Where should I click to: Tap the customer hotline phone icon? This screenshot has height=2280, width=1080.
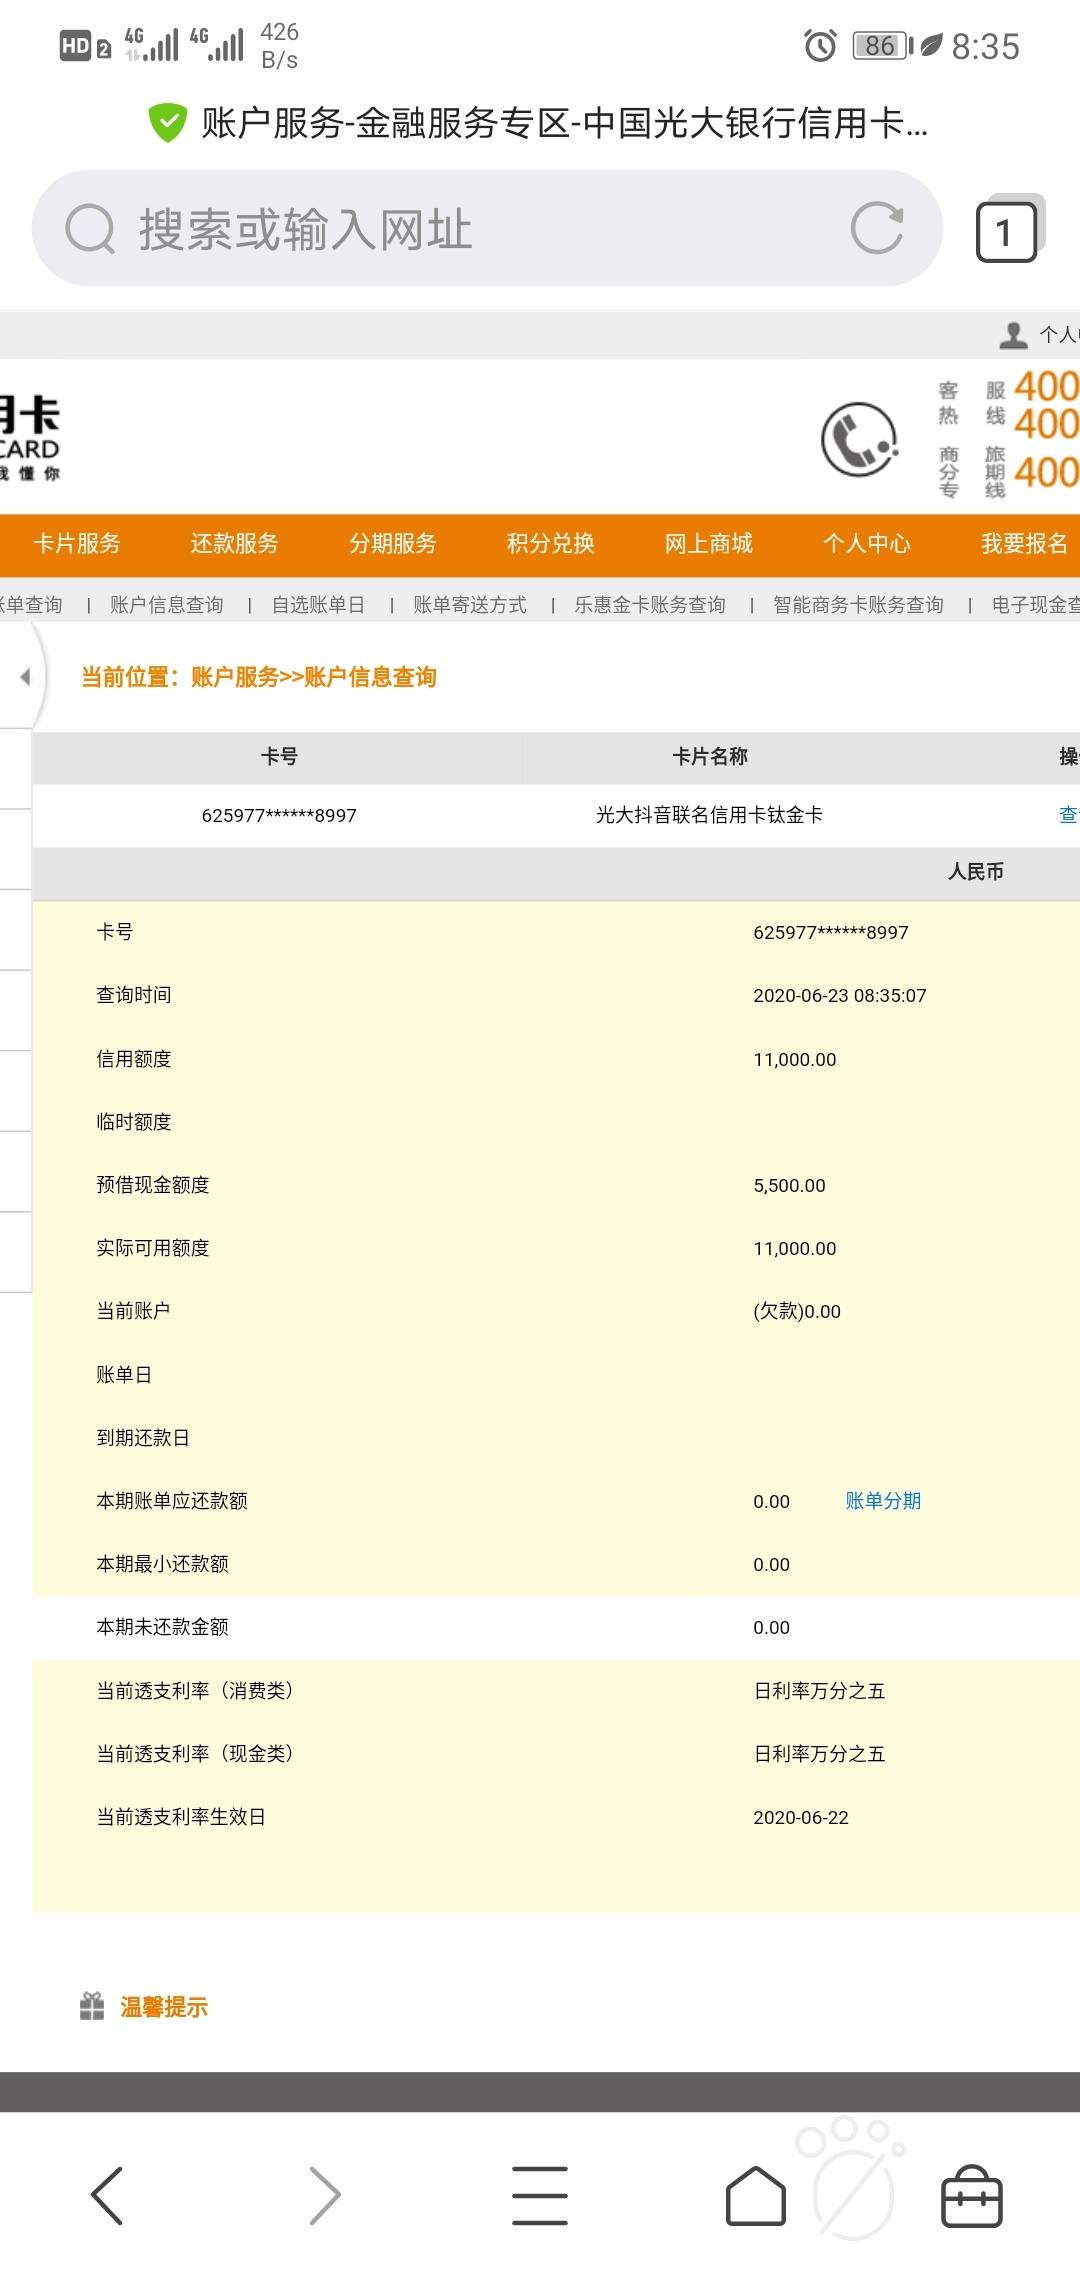pos(859,439)
